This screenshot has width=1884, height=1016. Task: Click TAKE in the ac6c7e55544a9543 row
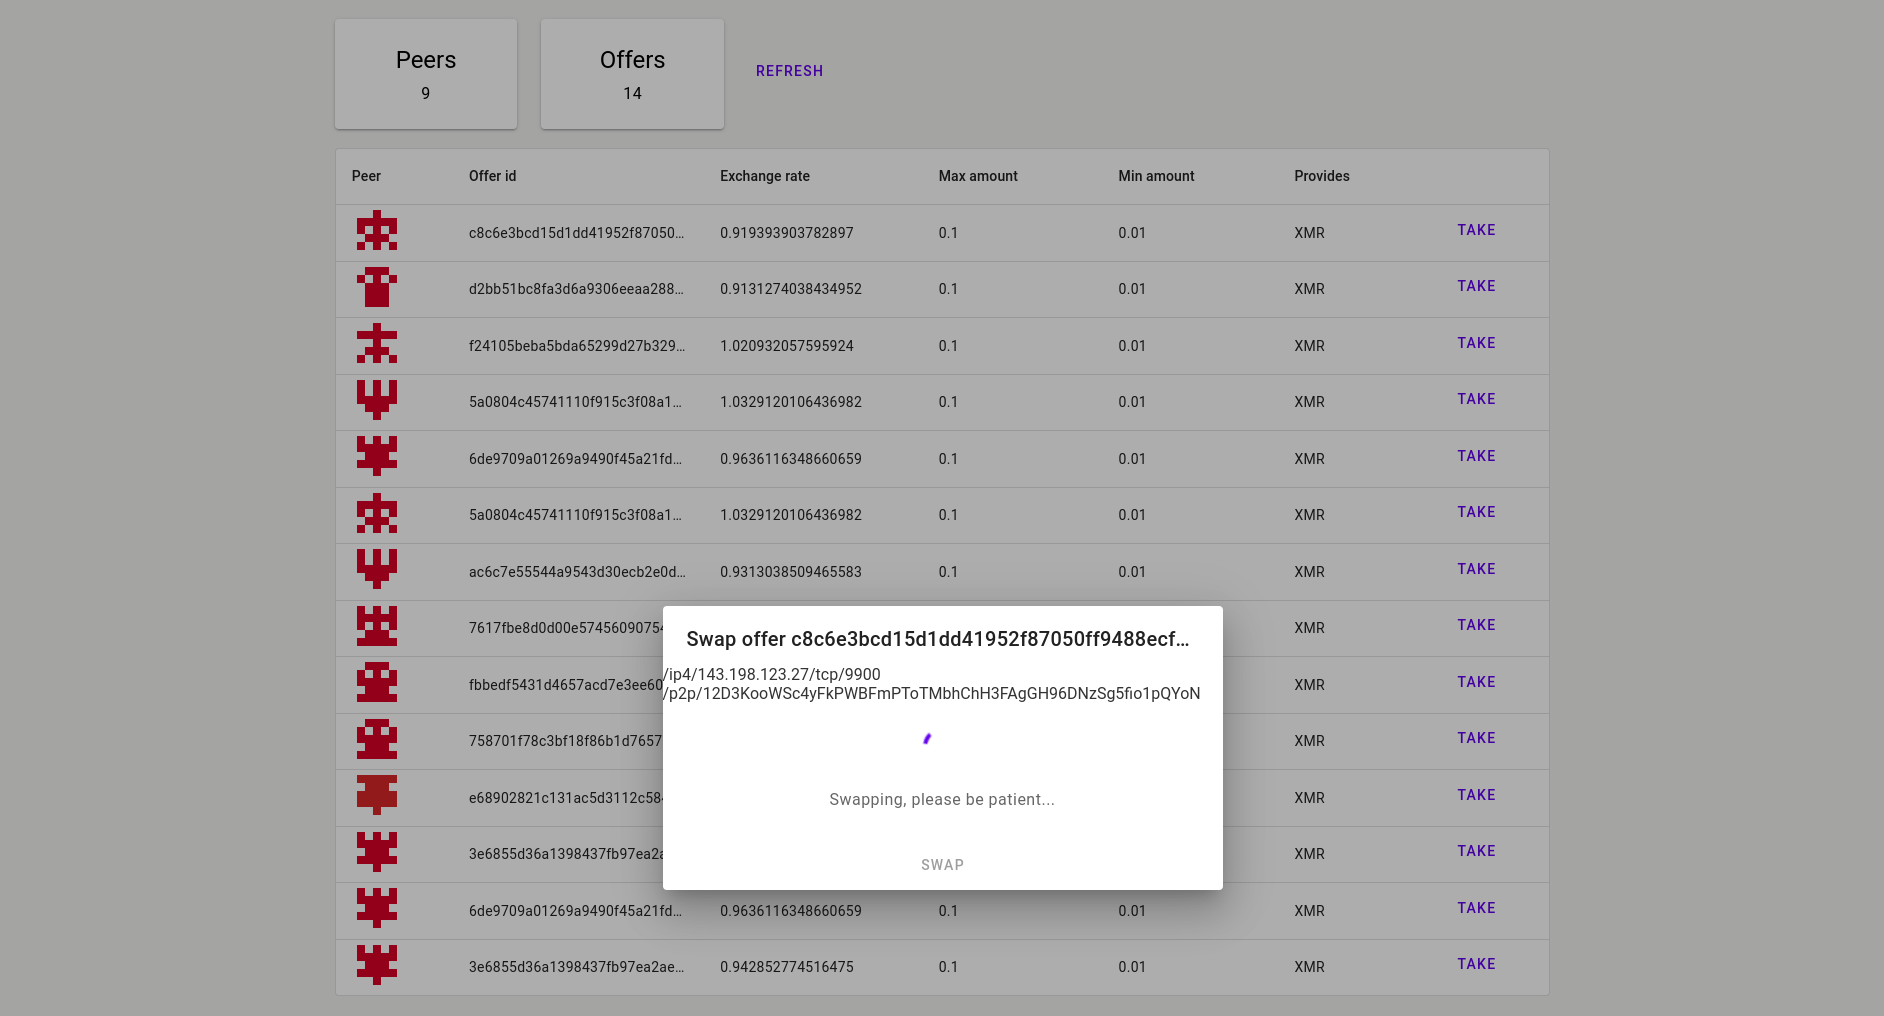point(1476,569)
